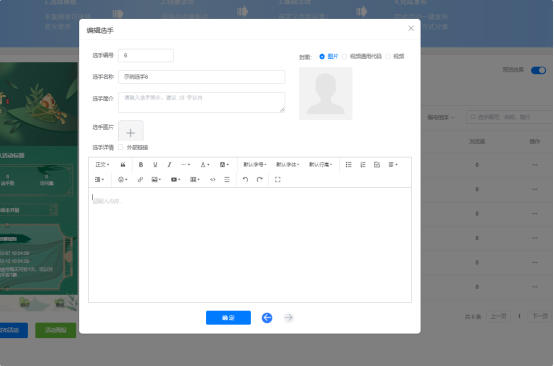The width and height of the screenshot is (554, 366).
Task: Redo the last editor action
Action: (x=260, y=179)
